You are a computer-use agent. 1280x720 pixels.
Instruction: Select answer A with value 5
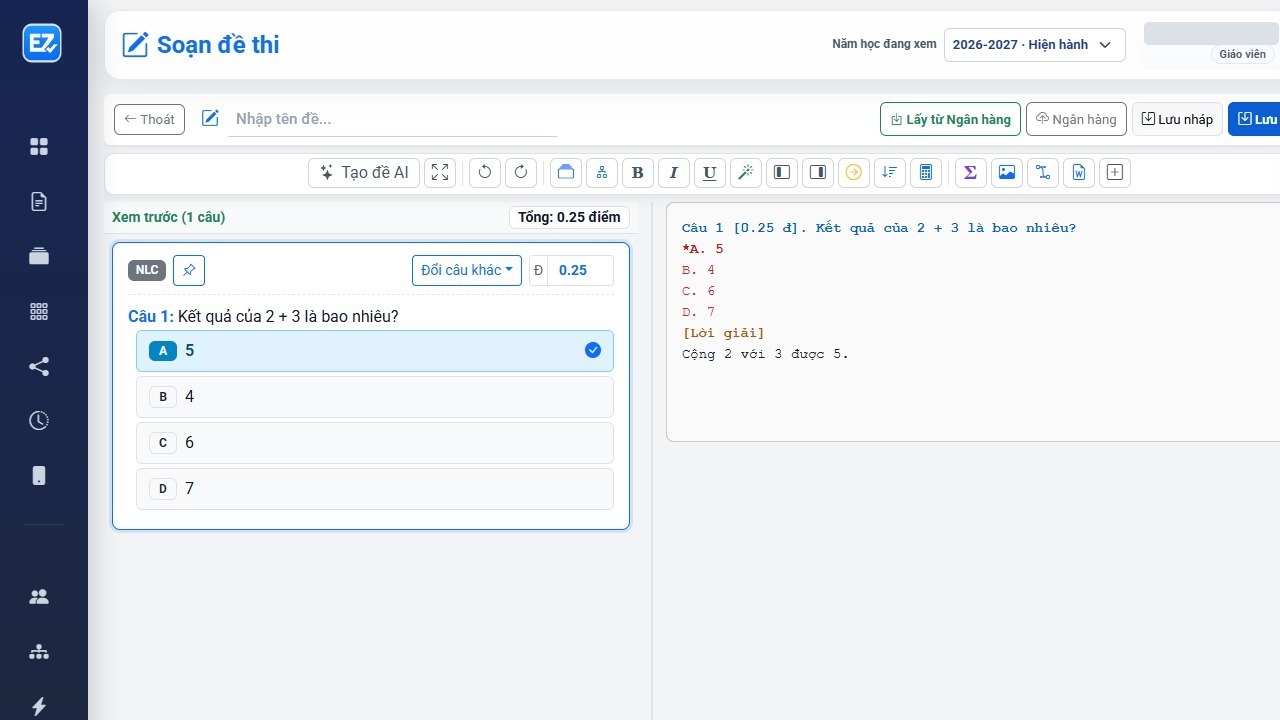[375, 351]
